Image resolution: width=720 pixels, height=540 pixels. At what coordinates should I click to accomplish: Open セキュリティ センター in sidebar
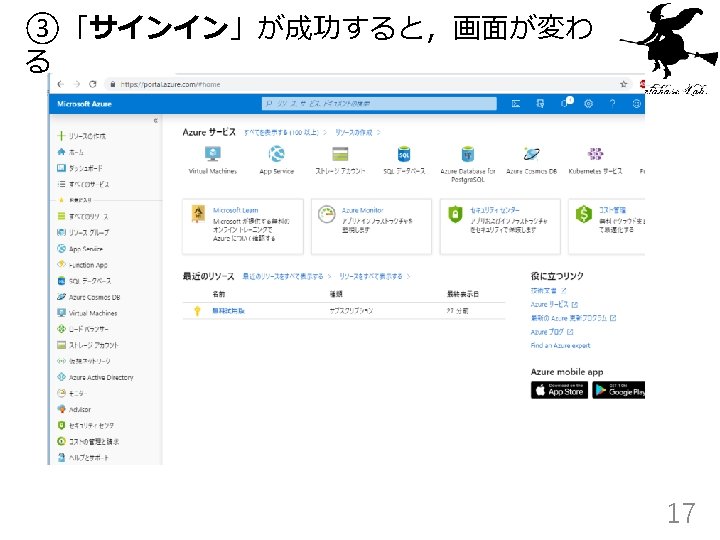[85, 425]
